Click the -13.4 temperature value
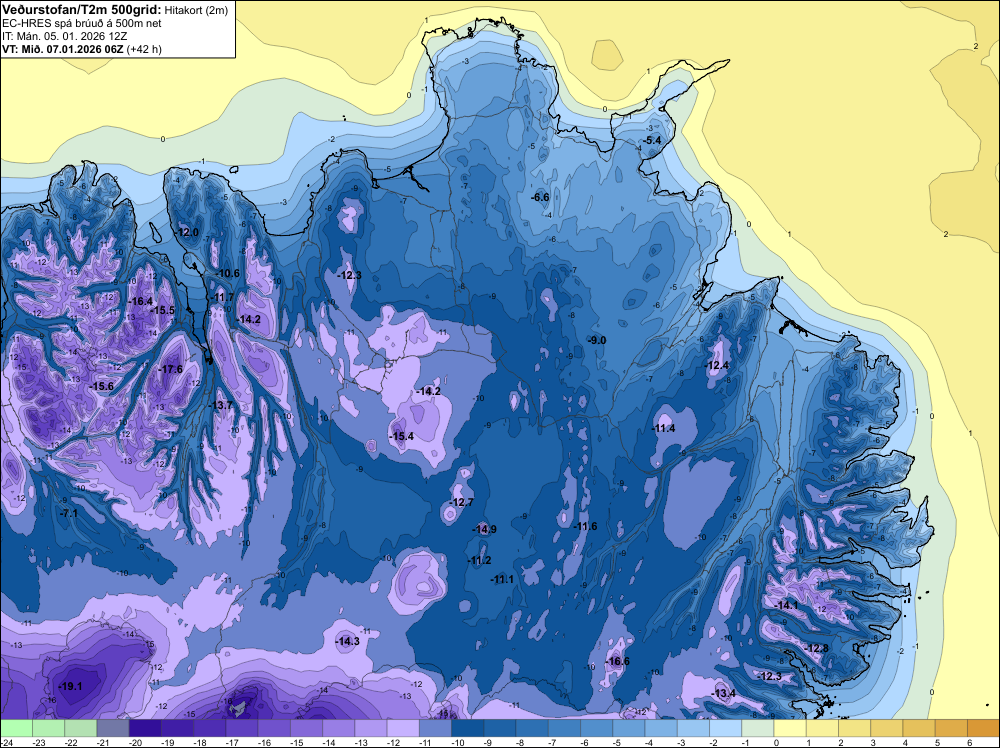Image resolution: width=1000 pixels, height=748 pixels. (723, 694)
